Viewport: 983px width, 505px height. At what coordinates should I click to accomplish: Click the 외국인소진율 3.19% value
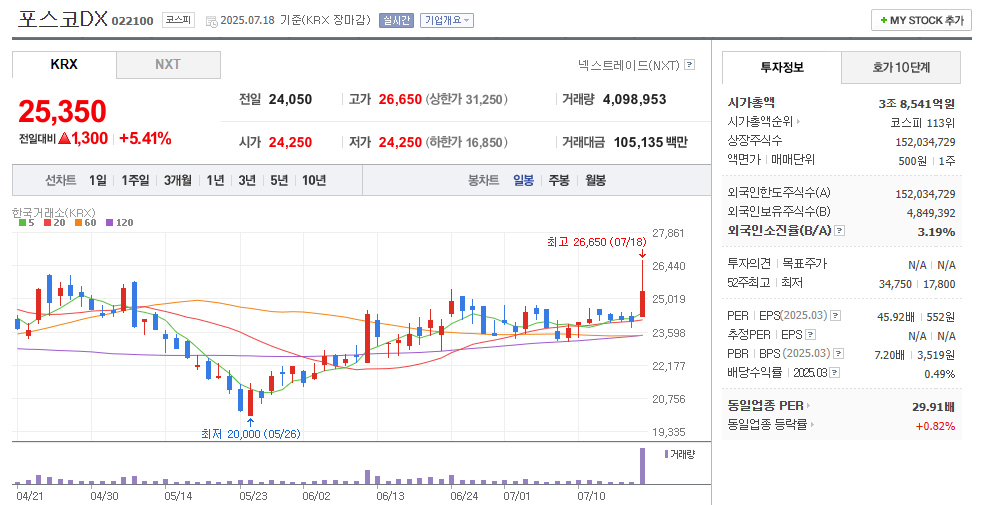937,232
